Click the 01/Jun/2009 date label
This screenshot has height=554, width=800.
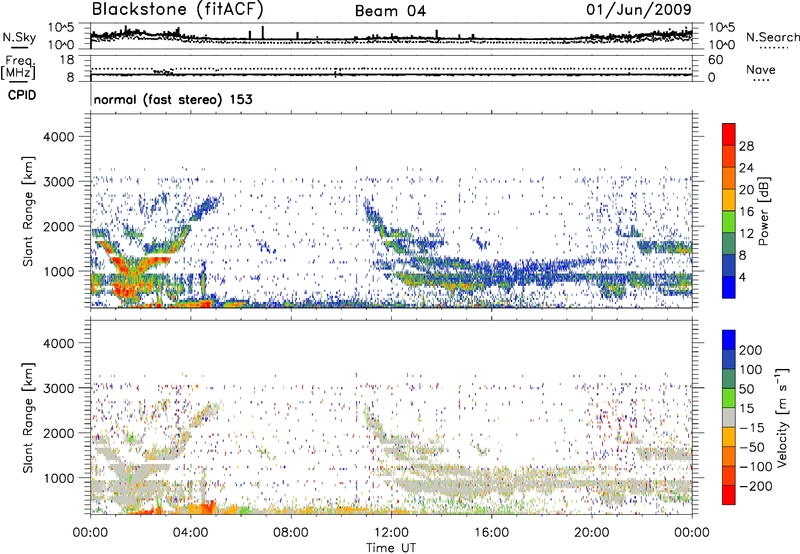click(639, 9)
